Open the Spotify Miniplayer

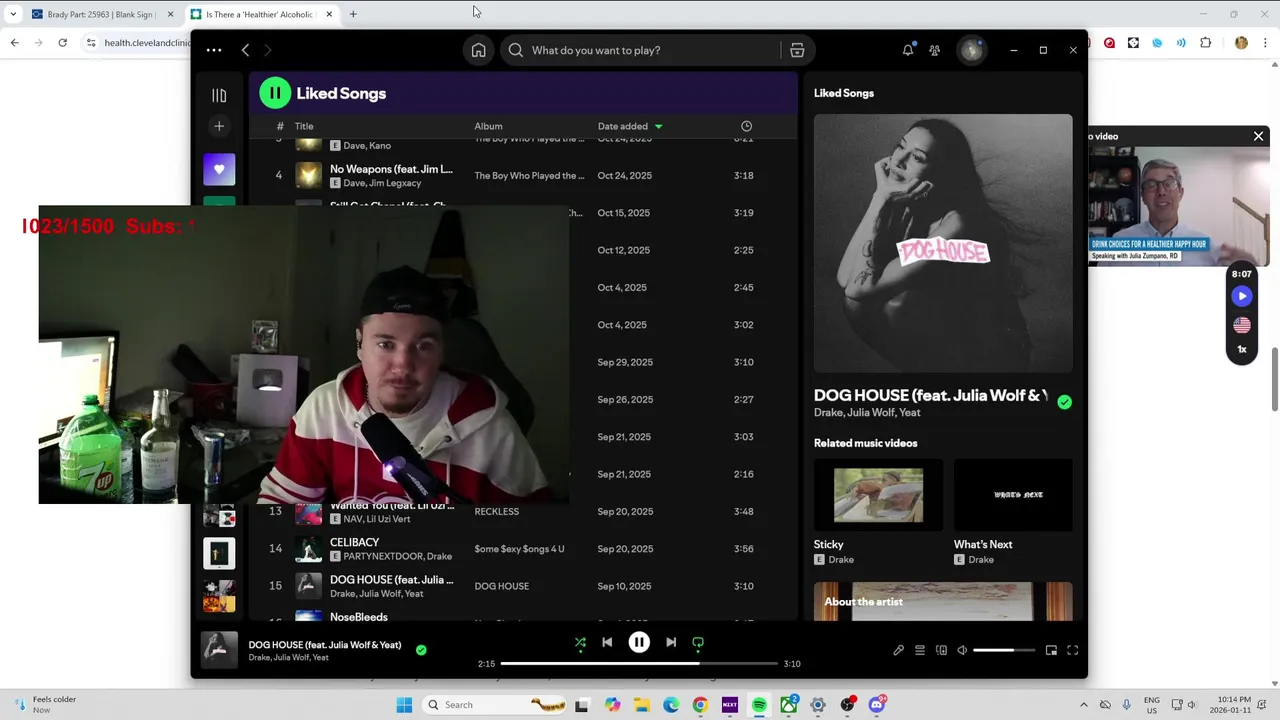(x=1051, y=650)
